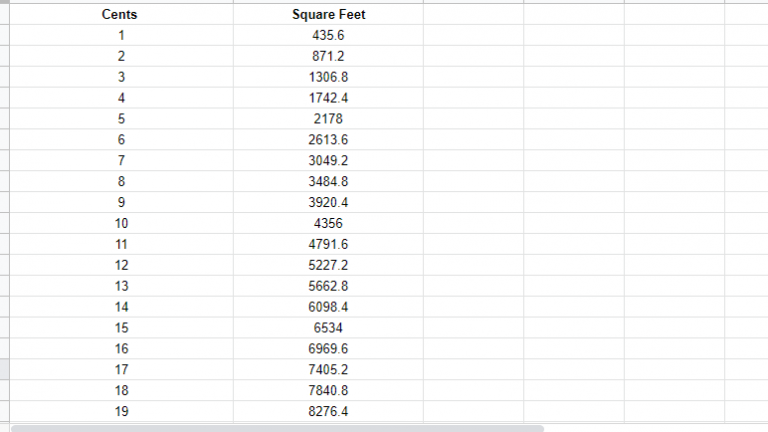Viewport: 768px width, 432px height.
Task: Click the cell showing 4356
Action: pos(328,223)
